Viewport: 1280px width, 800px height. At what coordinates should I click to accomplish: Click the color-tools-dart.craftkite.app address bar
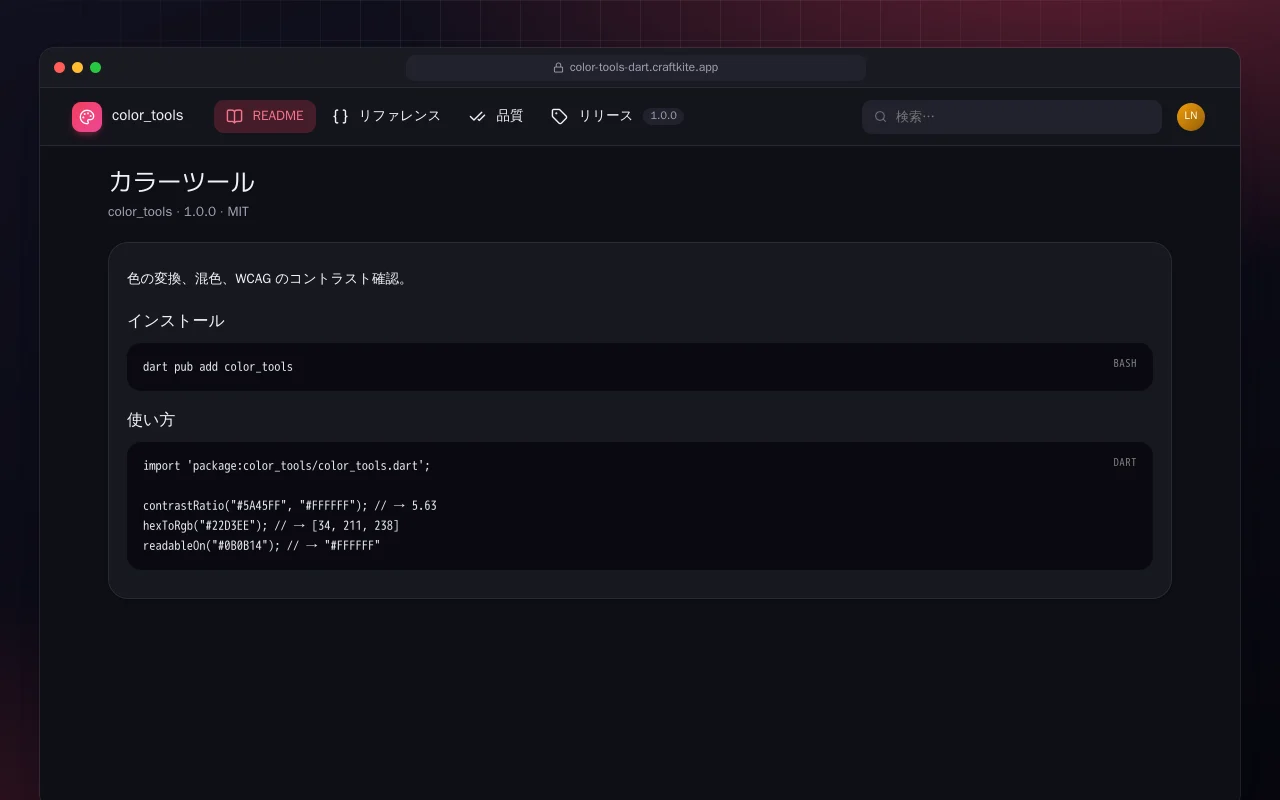coord(636,68)
